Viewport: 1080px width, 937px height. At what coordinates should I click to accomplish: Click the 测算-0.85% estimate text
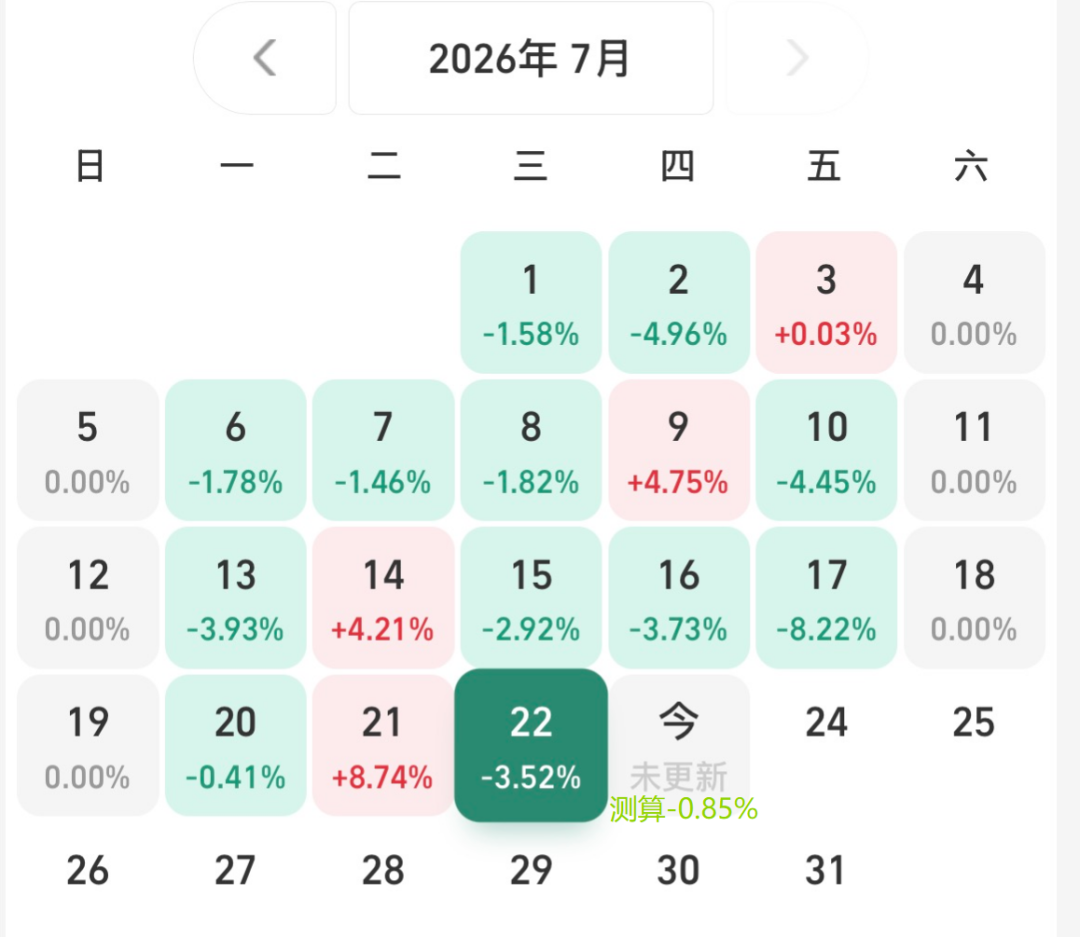point(683,809)
